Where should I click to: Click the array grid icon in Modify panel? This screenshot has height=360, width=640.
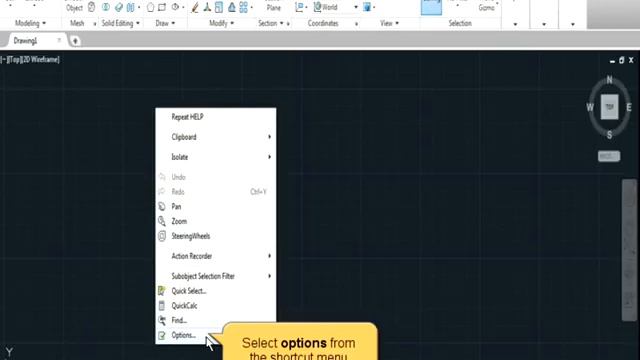tap(243, 7)
